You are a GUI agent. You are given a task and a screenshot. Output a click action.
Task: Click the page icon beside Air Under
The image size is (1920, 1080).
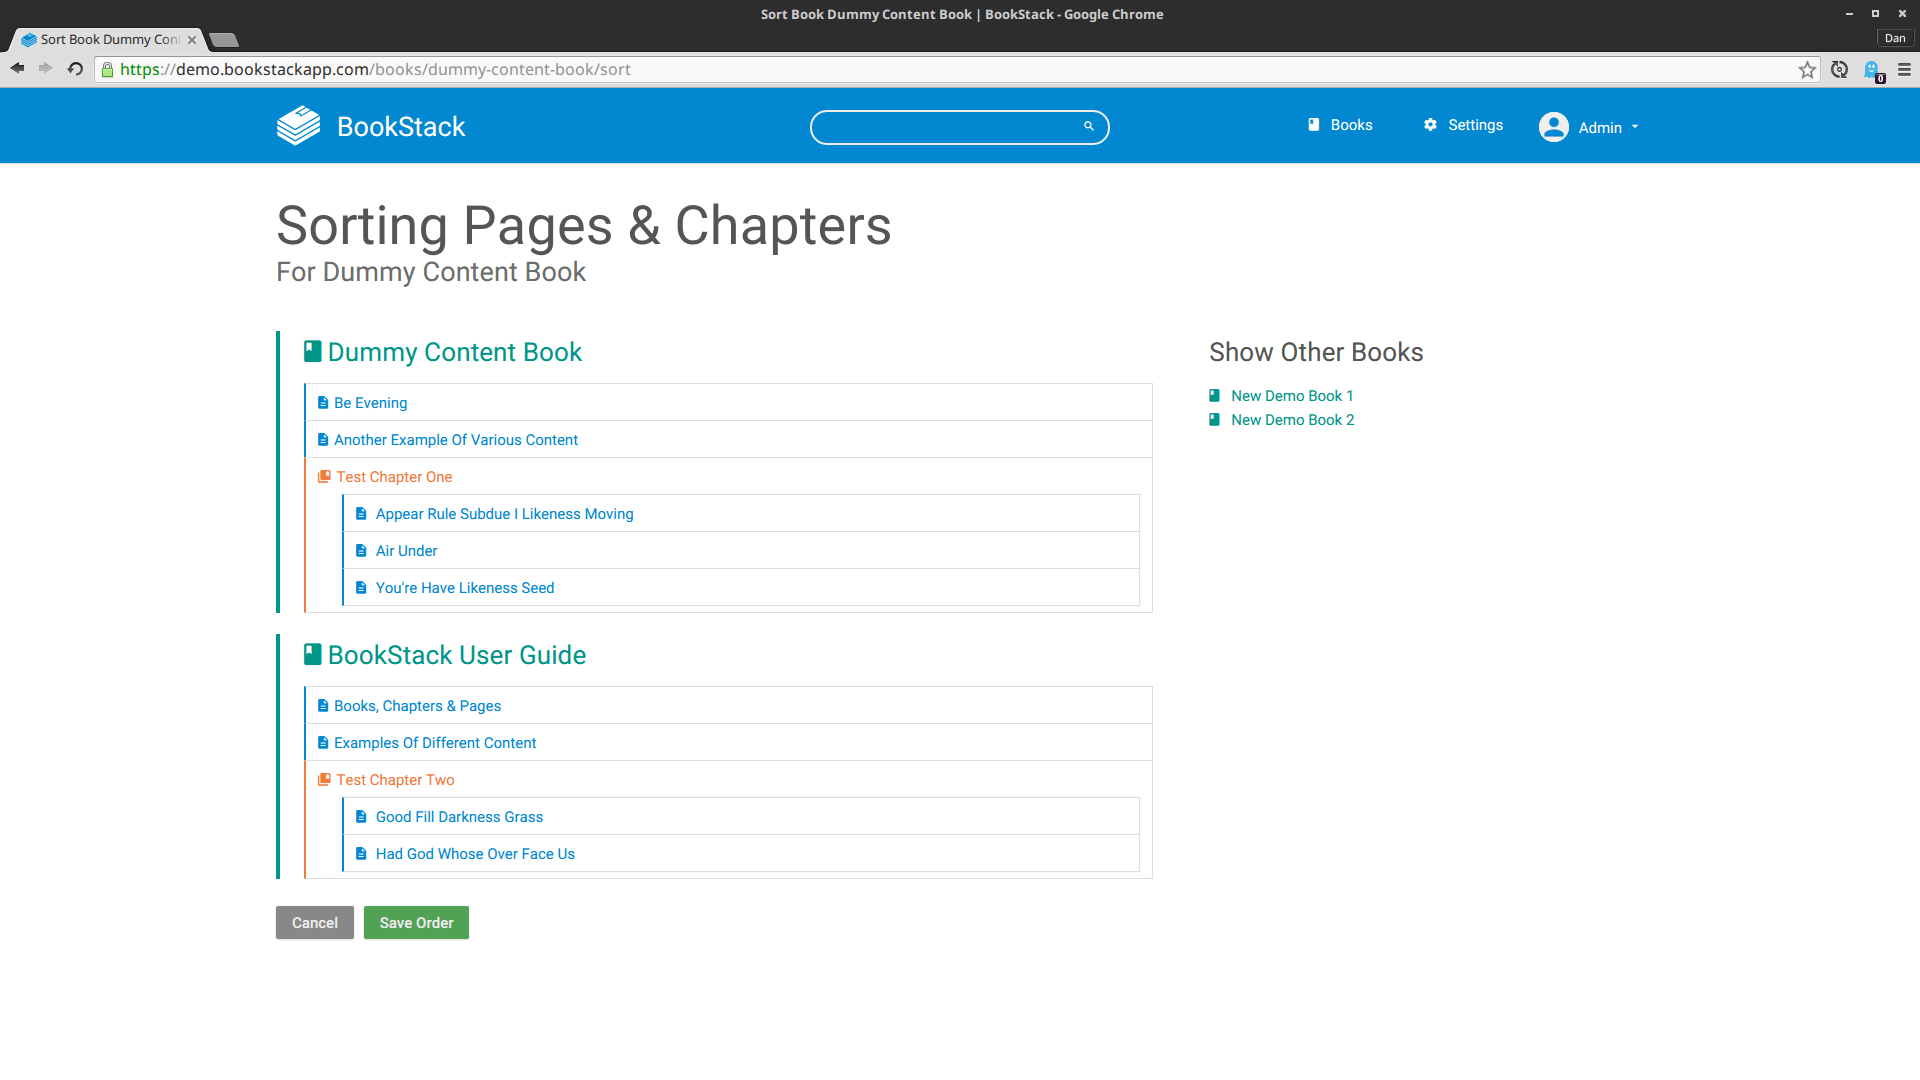(361, 550)
